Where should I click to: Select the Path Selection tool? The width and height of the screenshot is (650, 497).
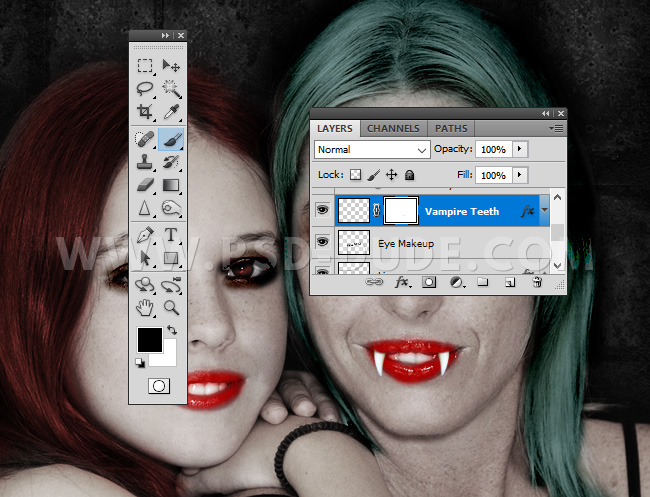tap(145, 258)
